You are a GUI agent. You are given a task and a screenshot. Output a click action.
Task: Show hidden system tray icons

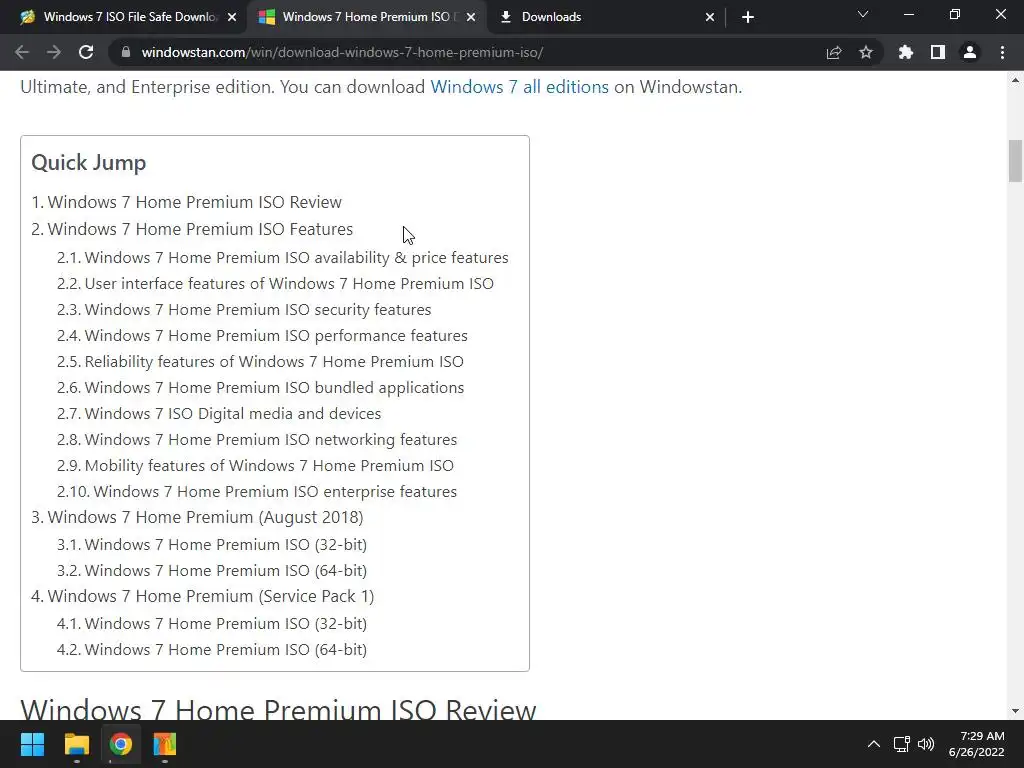873,744
